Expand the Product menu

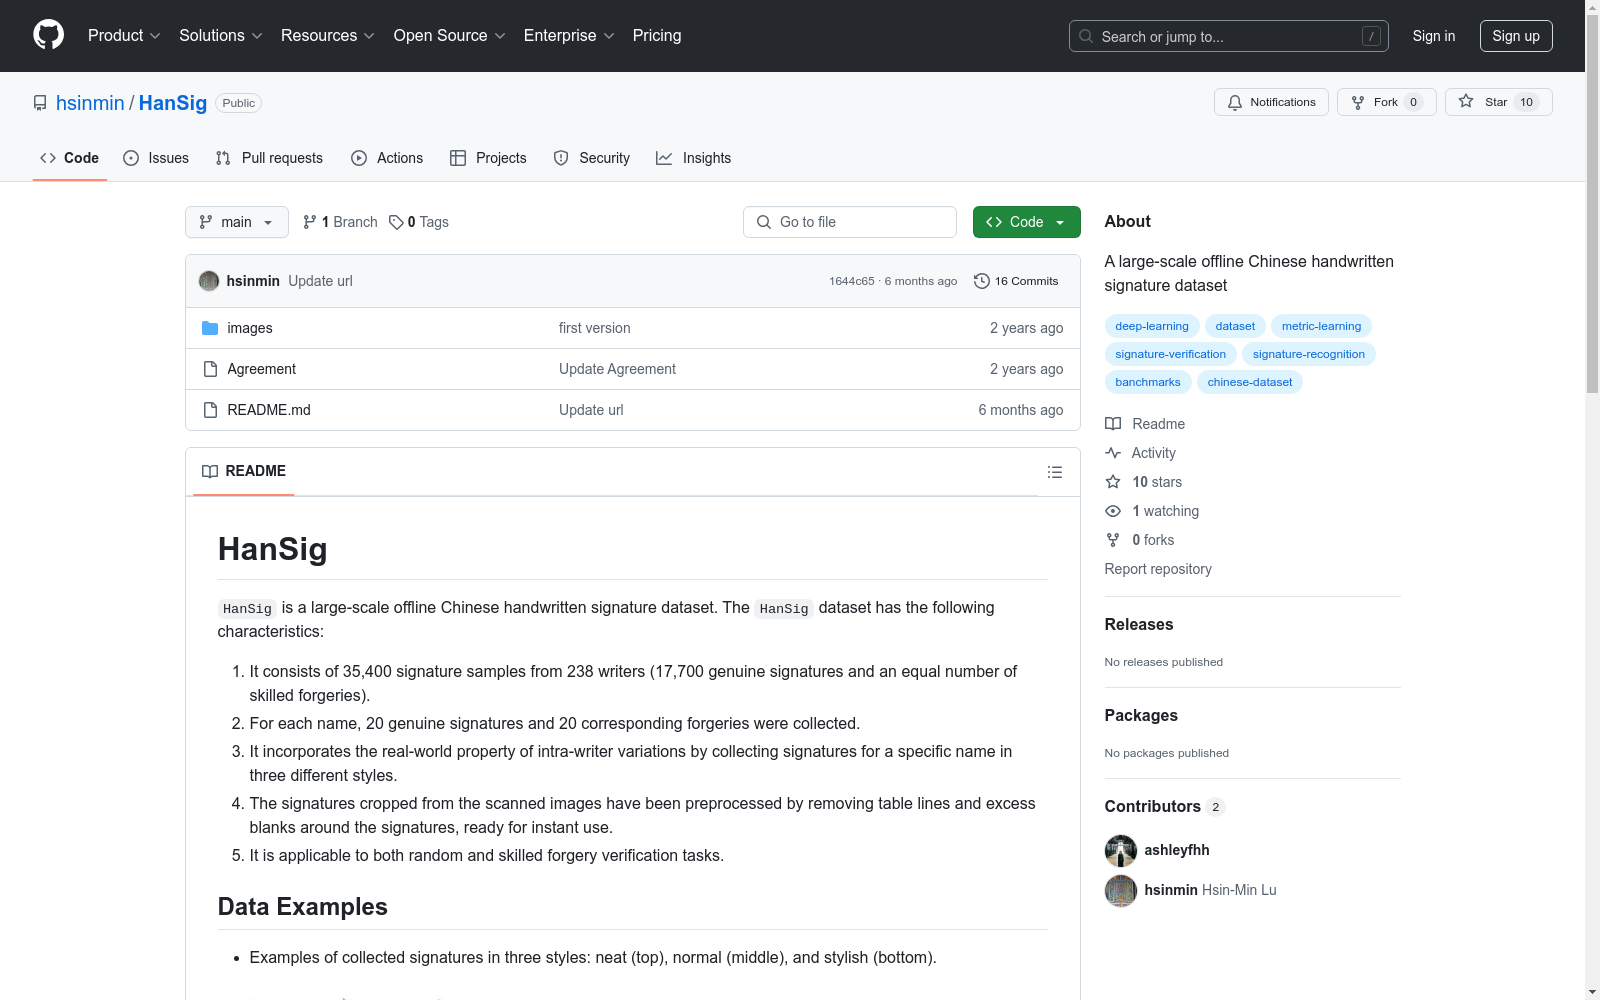pyautogui.click(x=124, y=36)
